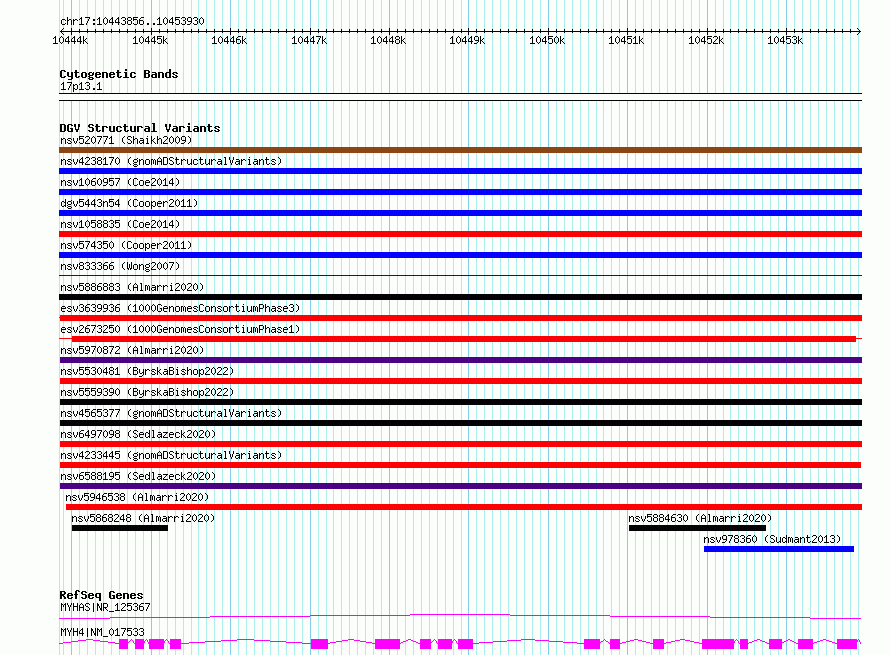890x655 pixels.
Task: Click the nsv5886883 (Almarri2020) label
Action: 132,287
